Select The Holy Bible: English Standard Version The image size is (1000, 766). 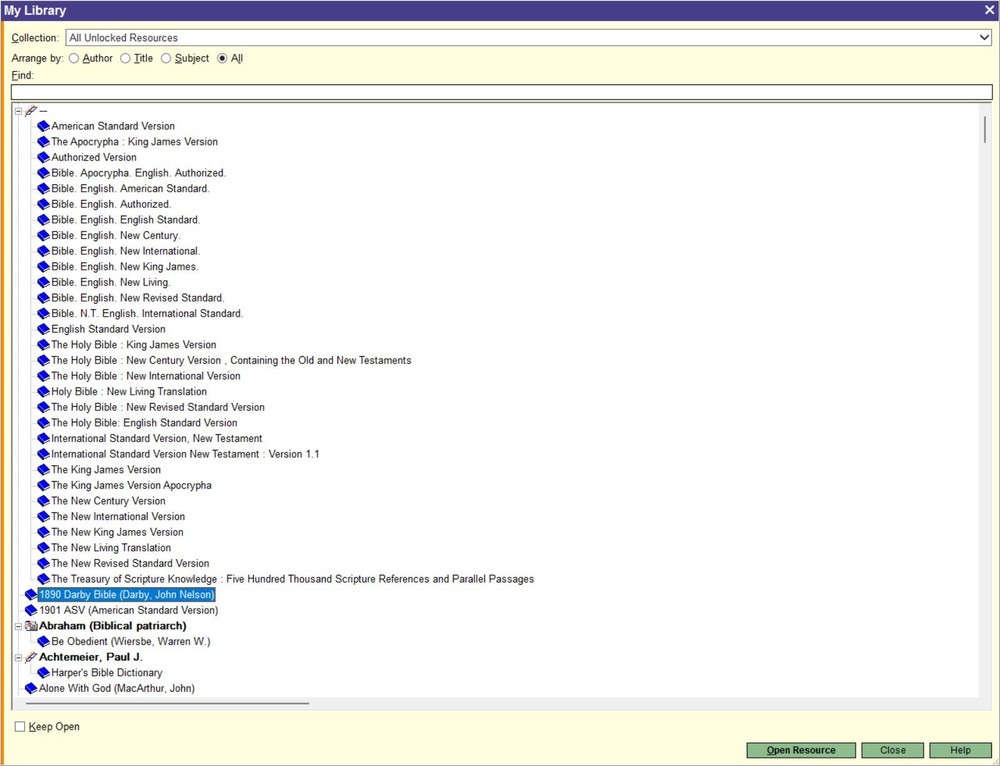click(x=144, y=423)
